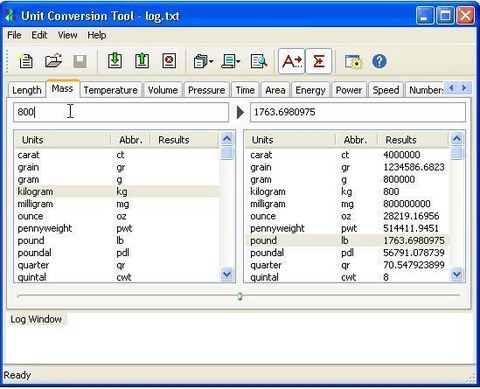The width and height of the screenshot is (480, 389).
Task: Open the options window gear icon
Action: coord(353,62)
